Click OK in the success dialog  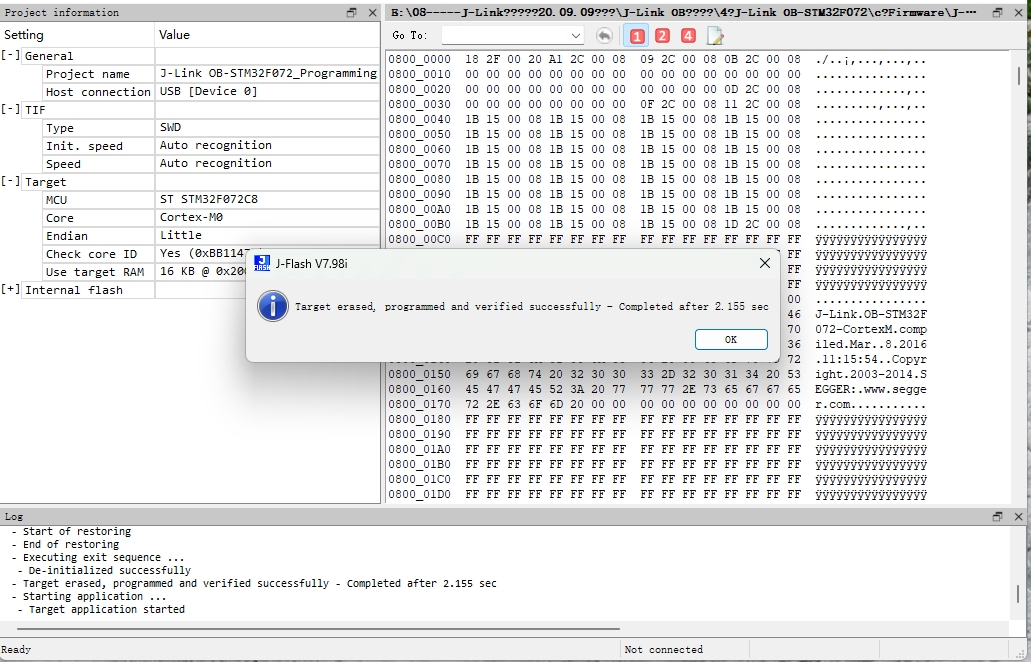[731, 339]
